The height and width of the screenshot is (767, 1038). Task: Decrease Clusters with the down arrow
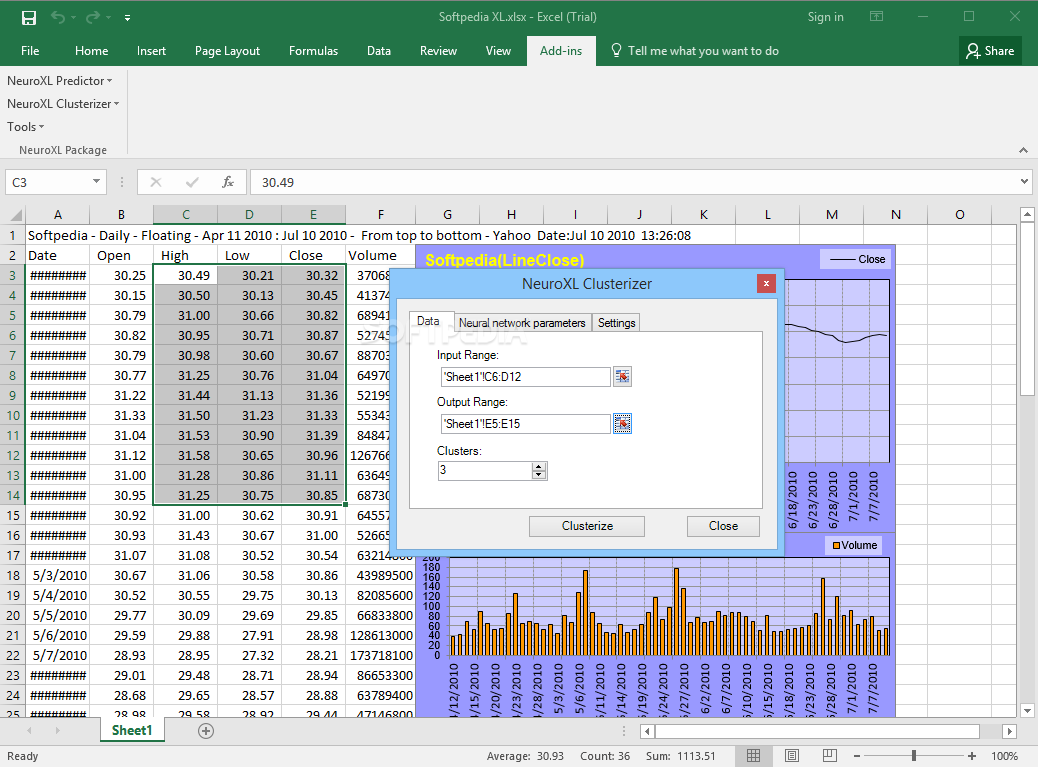(x=539, y=474)
